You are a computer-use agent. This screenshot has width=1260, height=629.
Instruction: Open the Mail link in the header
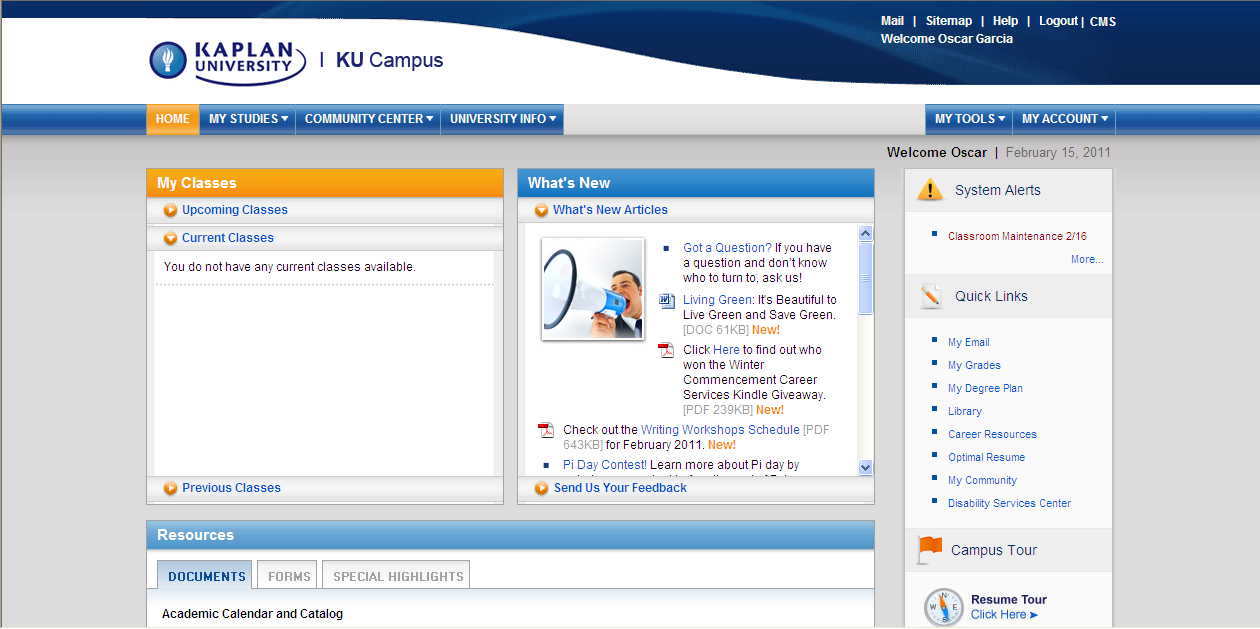pyautogui.click(x=892, y=21)
